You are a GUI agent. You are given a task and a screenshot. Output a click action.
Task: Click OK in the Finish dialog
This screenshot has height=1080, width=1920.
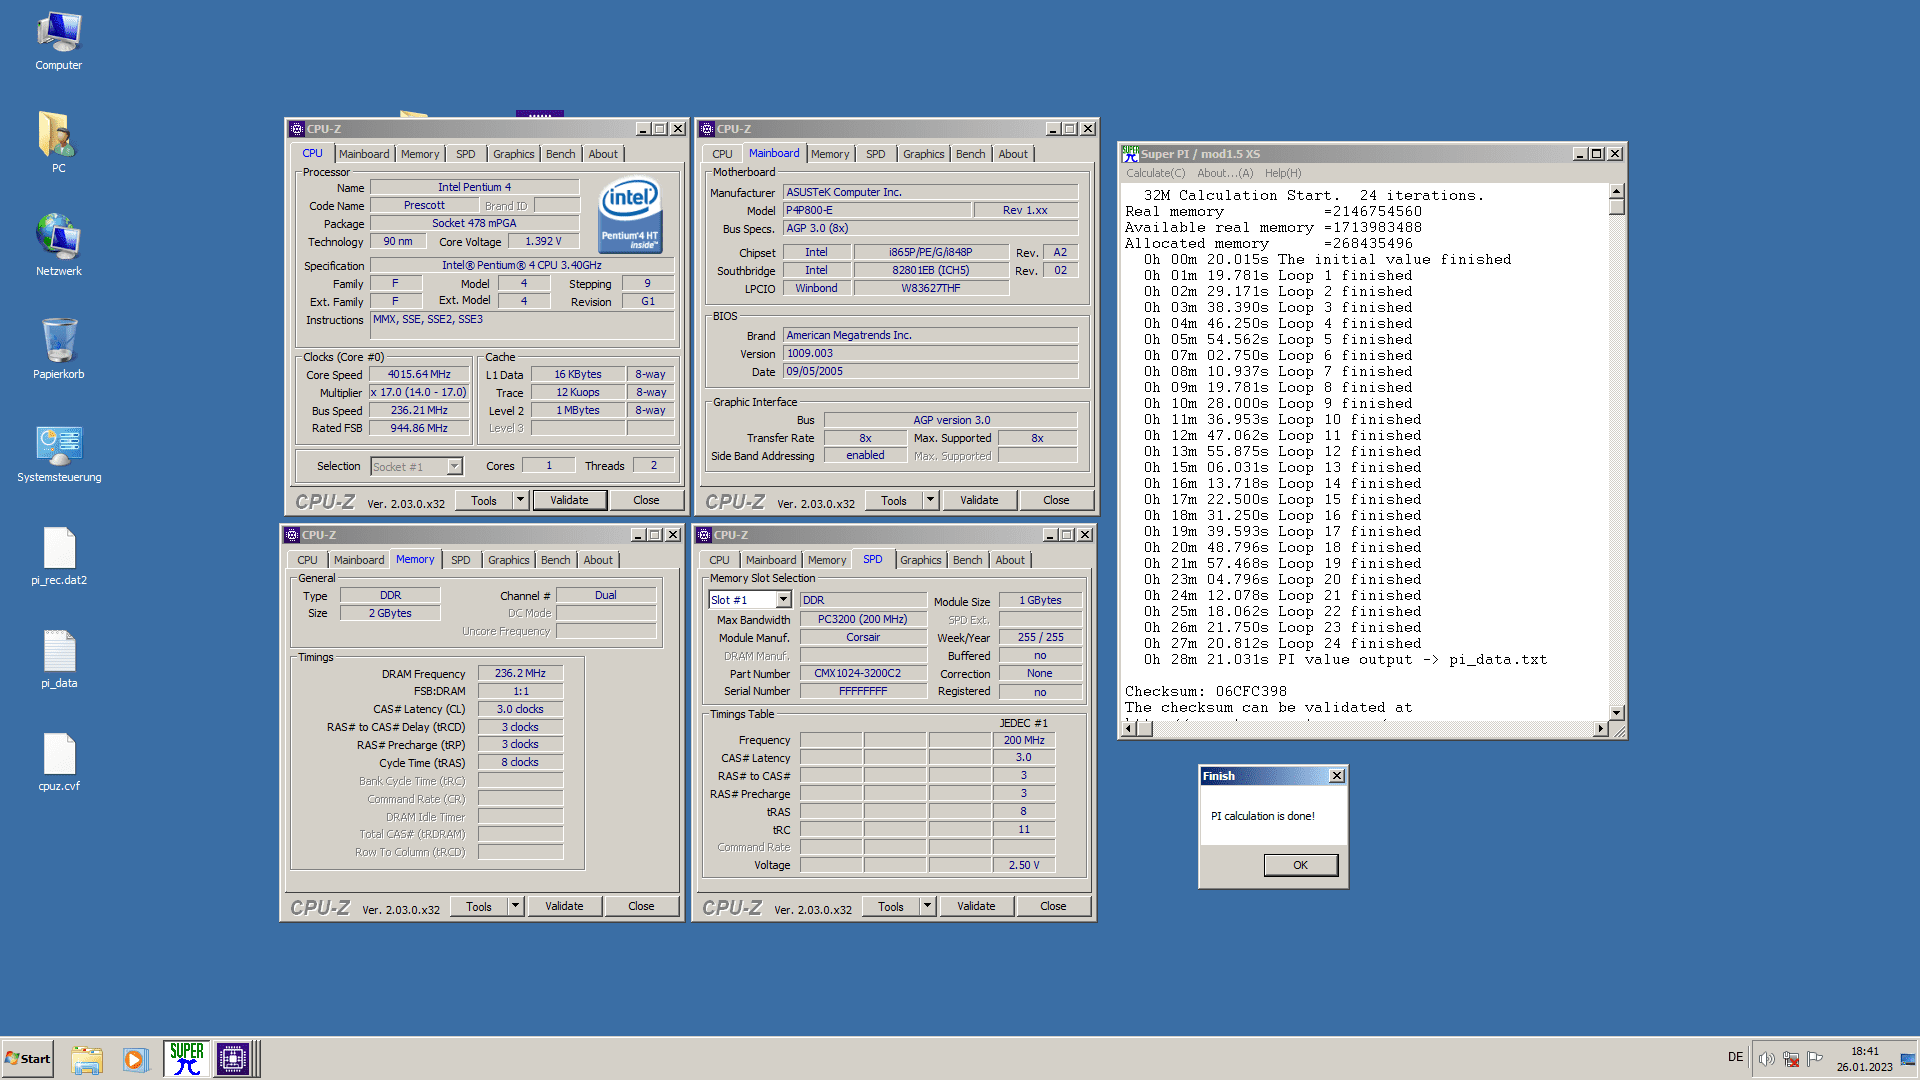(1300, 865)
